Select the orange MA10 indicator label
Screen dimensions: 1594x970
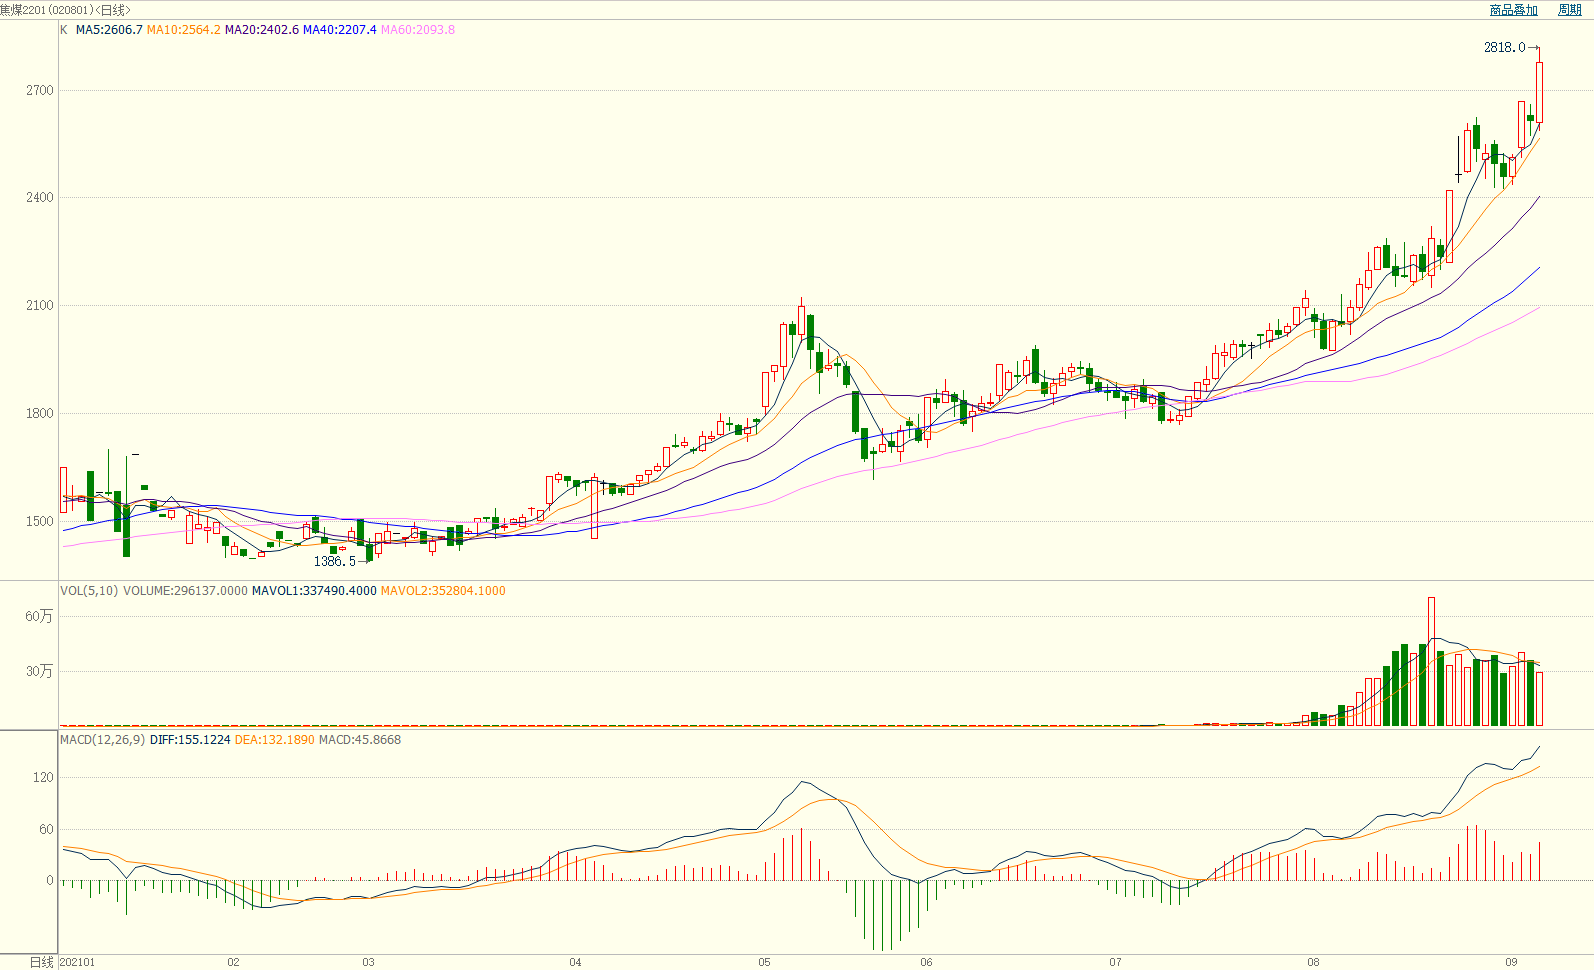pyautogui.click(x=183, y=30)
